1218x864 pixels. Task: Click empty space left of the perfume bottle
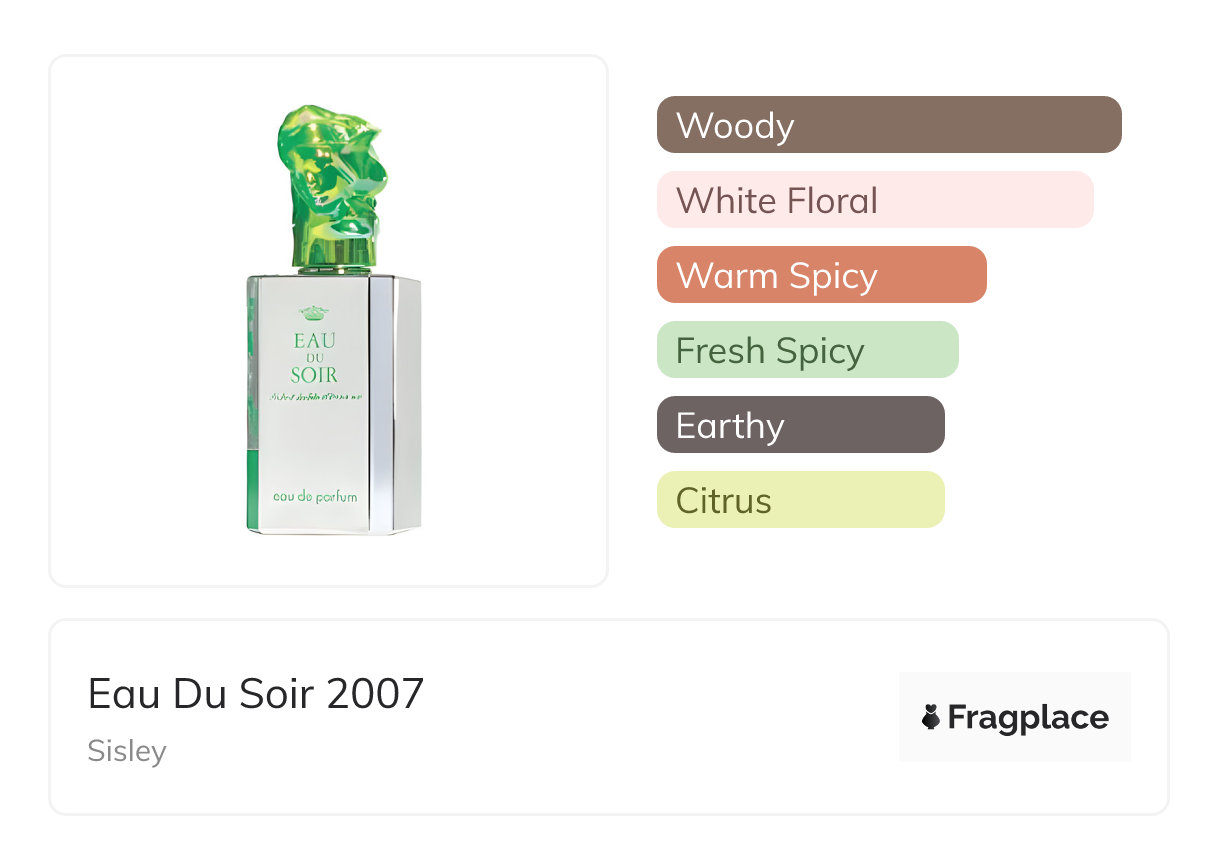click(150, 320)
